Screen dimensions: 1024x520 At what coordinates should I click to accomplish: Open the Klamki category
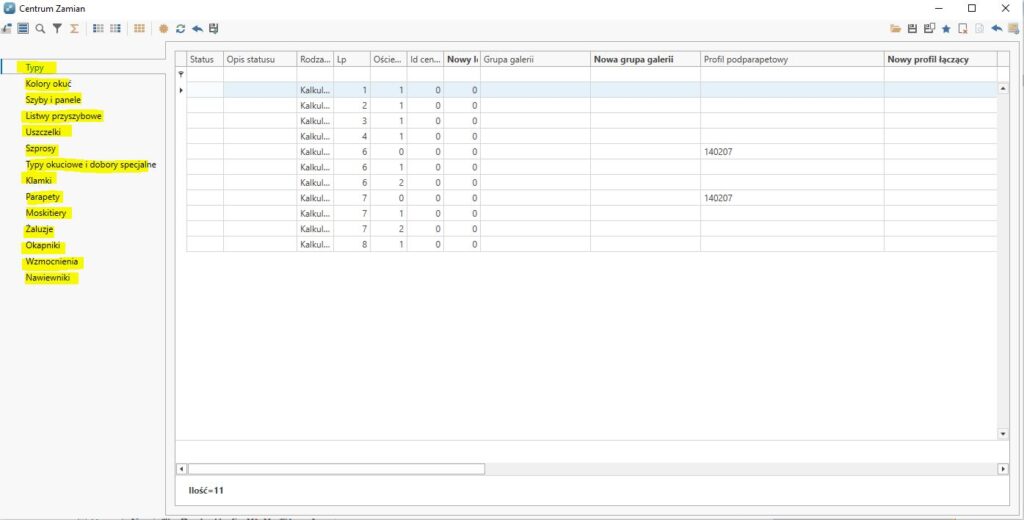click(39, 180)
